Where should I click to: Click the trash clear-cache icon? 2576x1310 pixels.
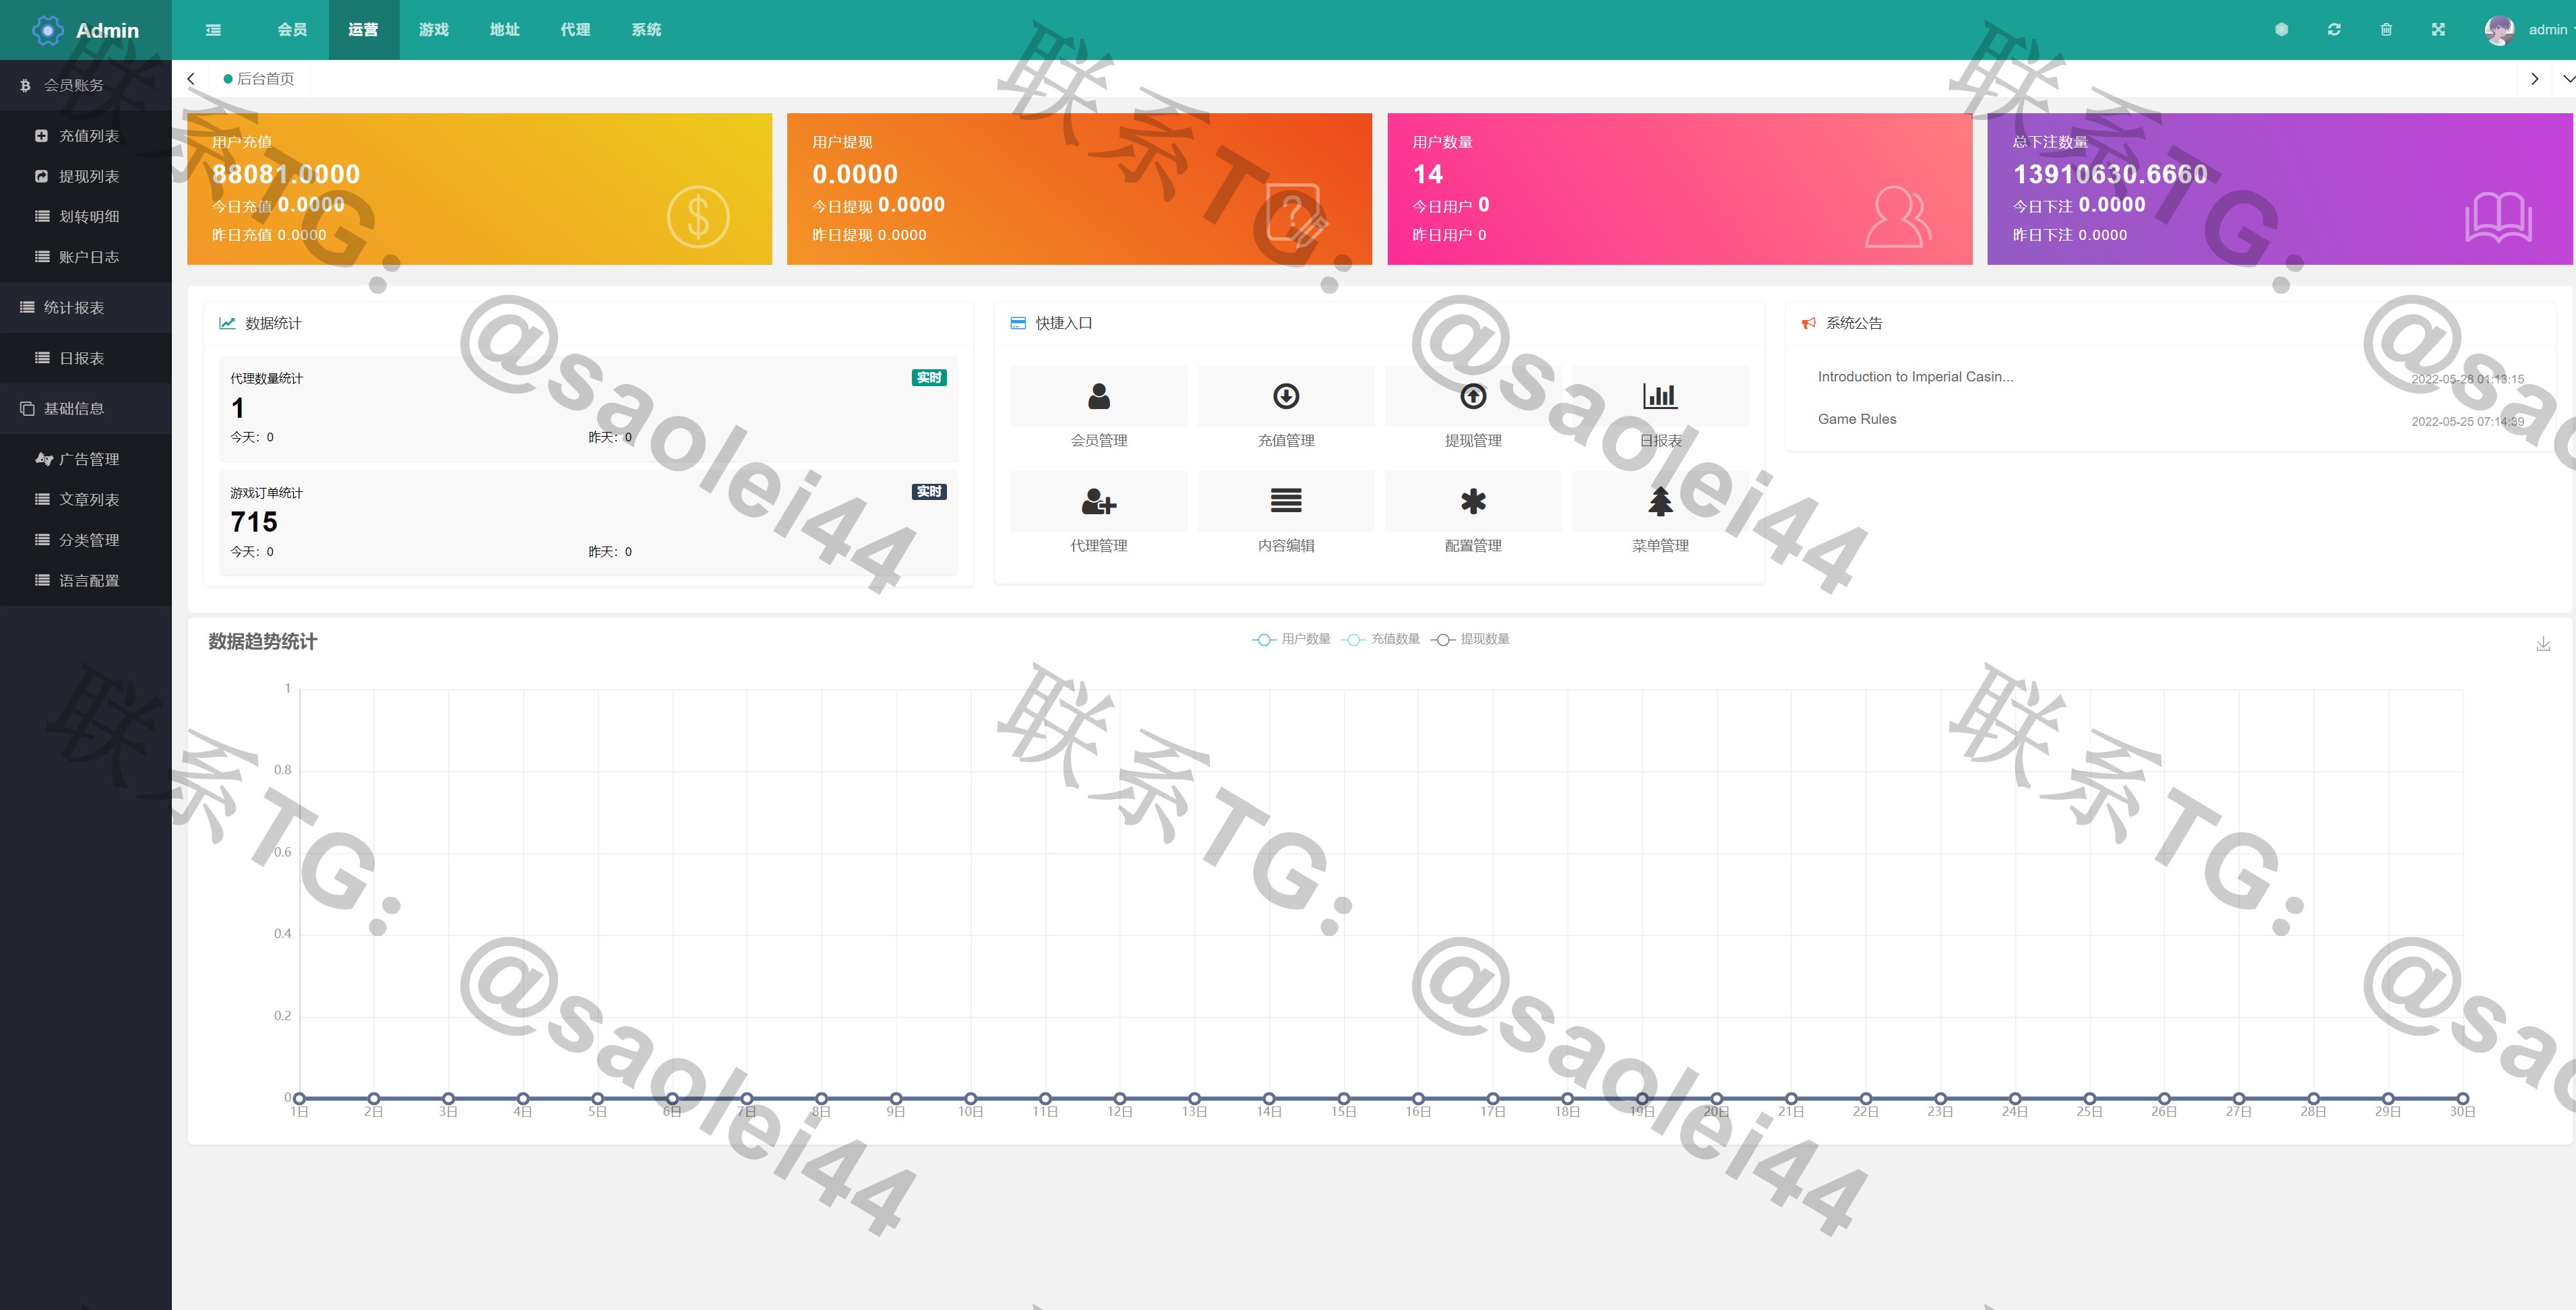[2386, 30]
